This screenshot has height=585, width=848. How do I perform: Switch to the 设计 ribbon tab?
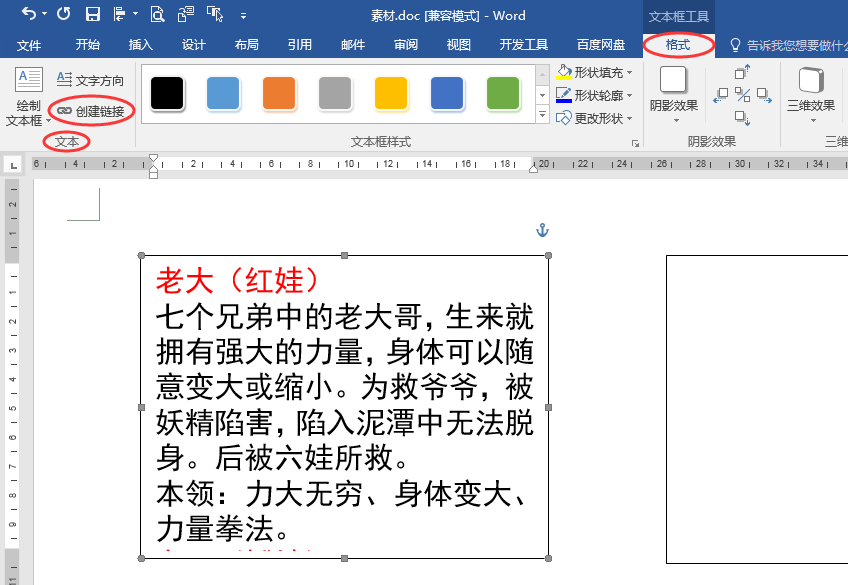194,45
